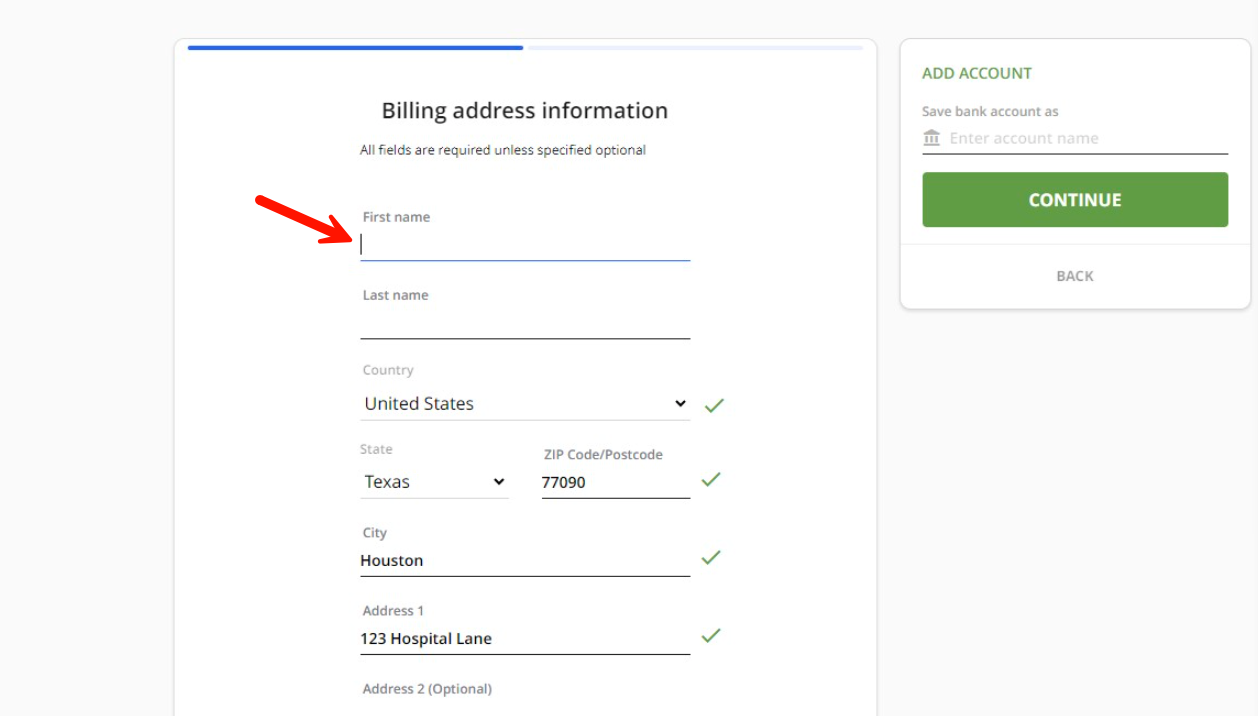The image size is (1258, 716).
Task: Click the City field containing Houston
Action: pyautogui.click(x=525, y=561)
